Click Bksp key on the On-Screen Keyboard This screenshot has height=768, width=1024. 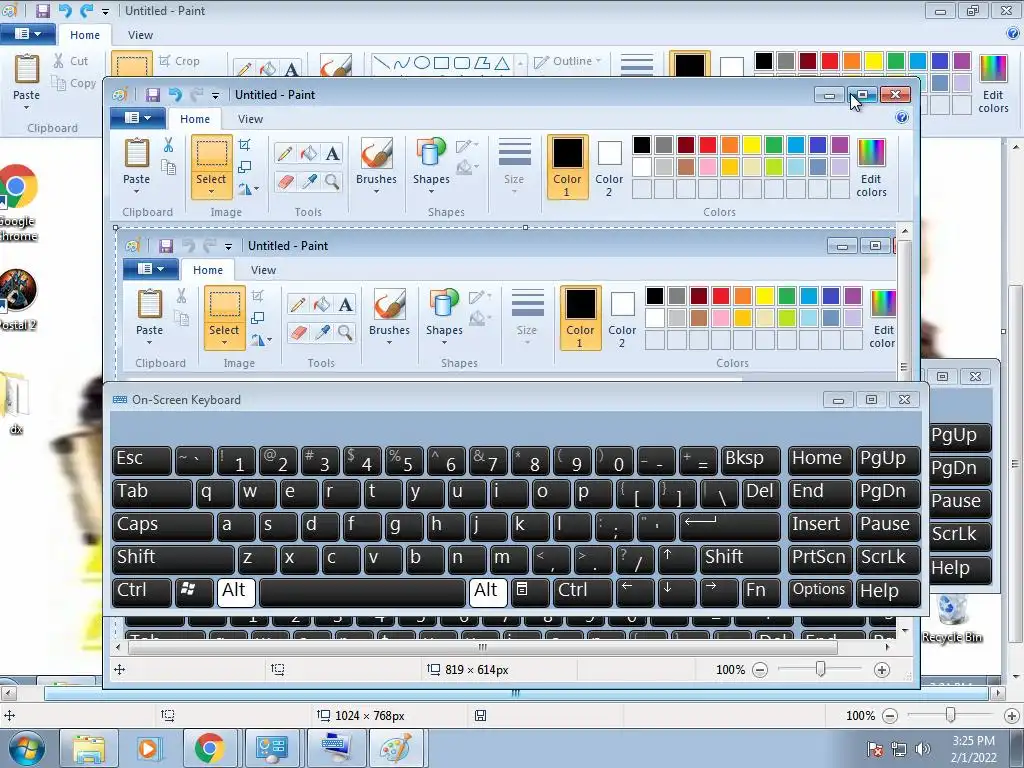point(750,459)
